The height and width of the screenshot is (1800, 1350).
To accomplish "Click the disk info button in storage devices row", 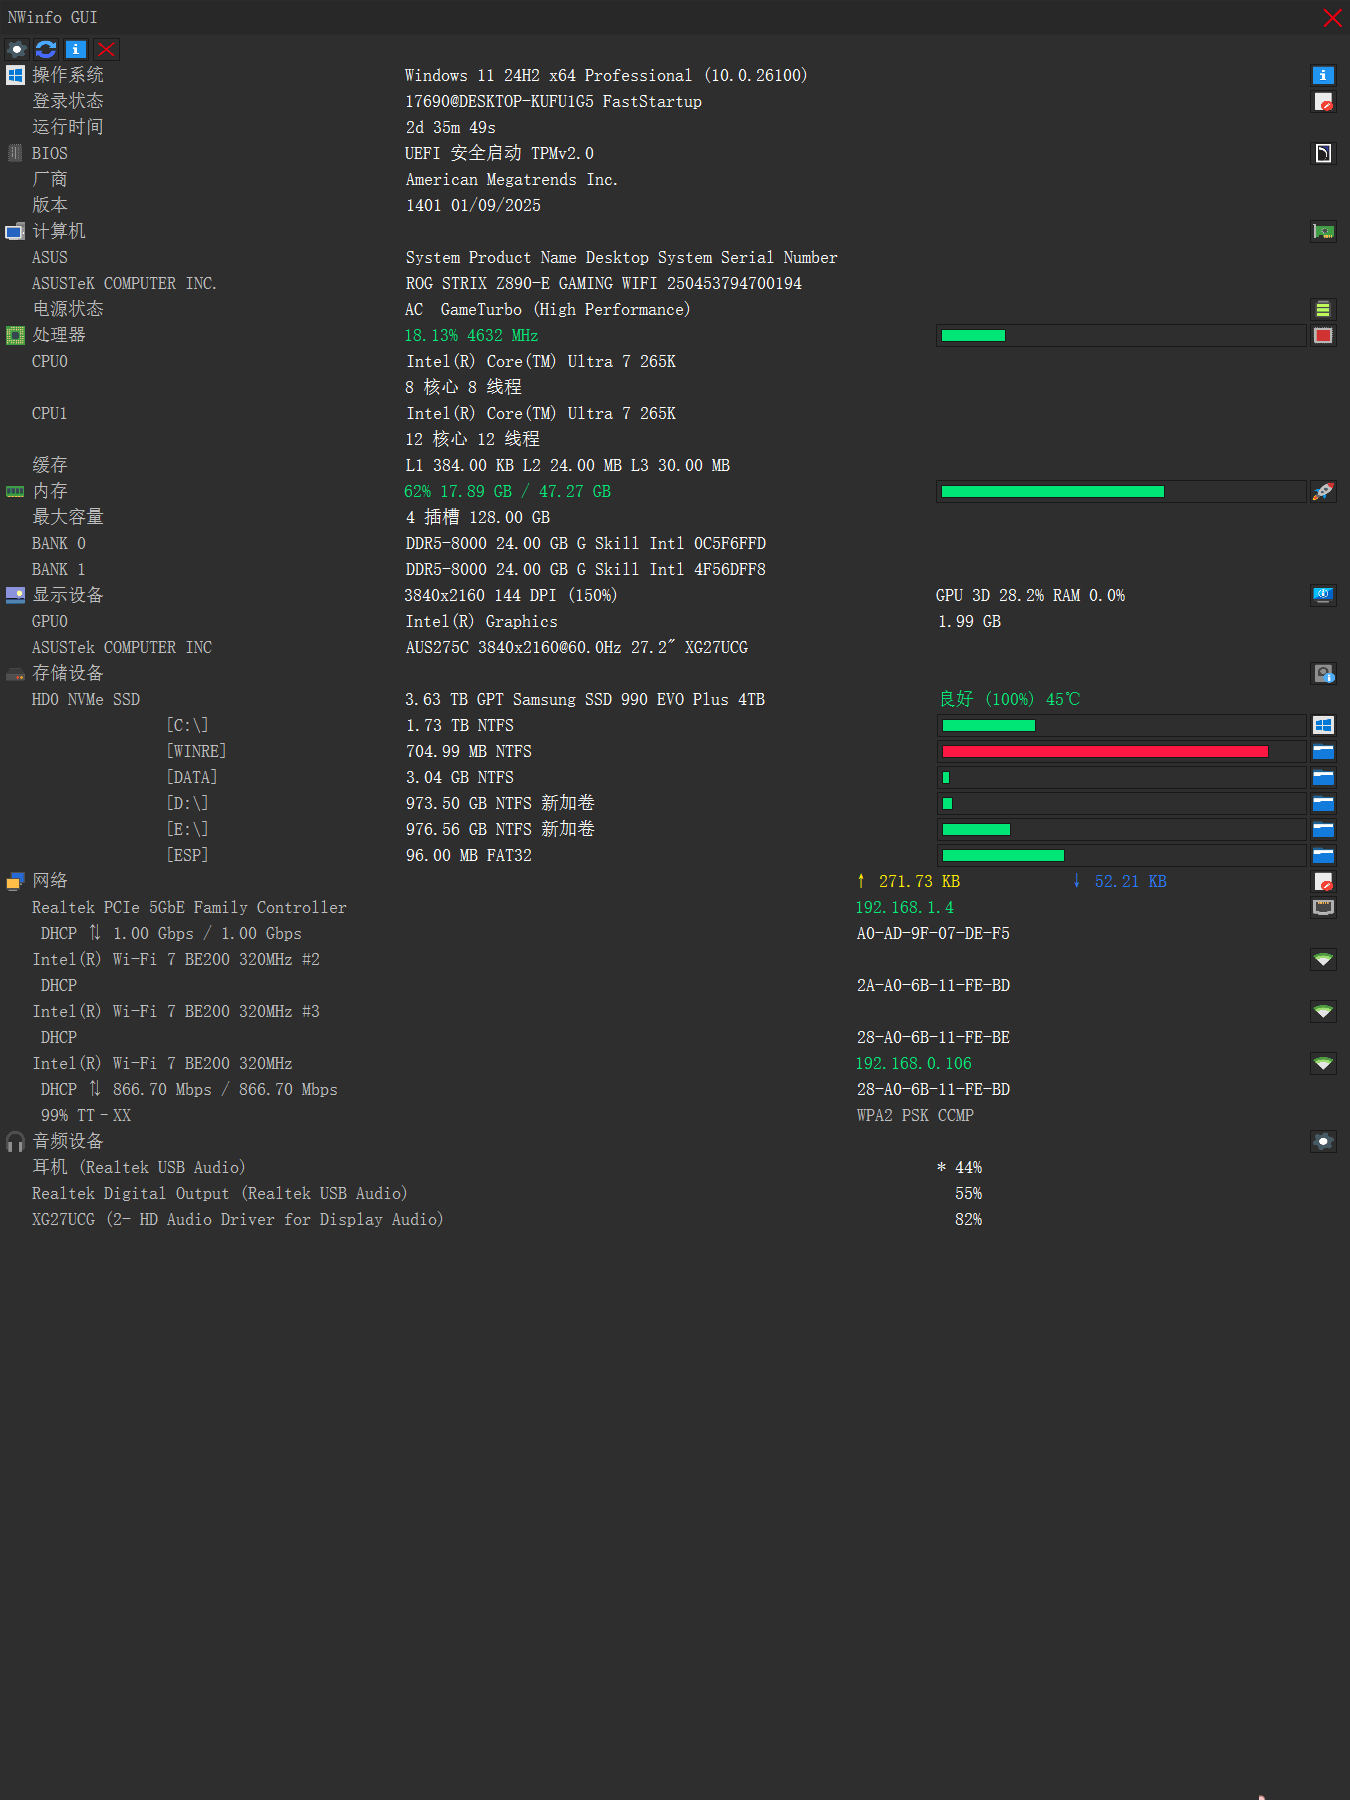I will tap(1323, 673).
